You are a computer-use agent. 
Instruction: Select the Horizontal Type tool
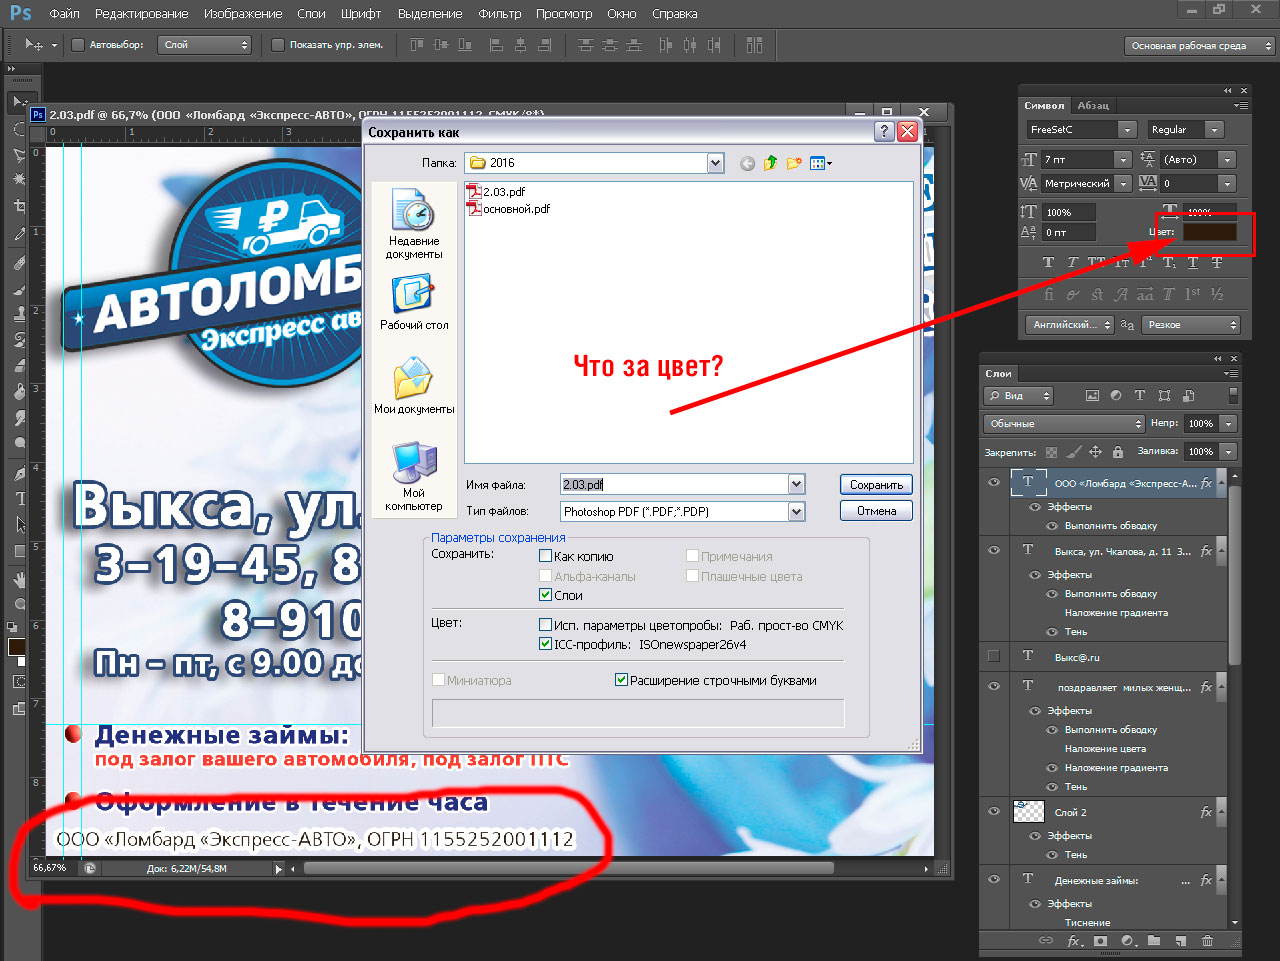pyautogui.click(x=20, y=498)
